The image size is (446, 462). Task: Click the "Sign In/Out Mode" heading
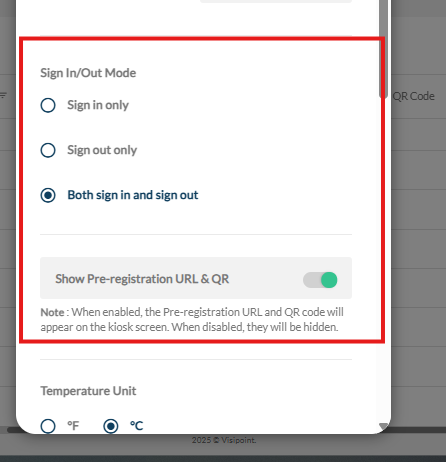point(88,73)
